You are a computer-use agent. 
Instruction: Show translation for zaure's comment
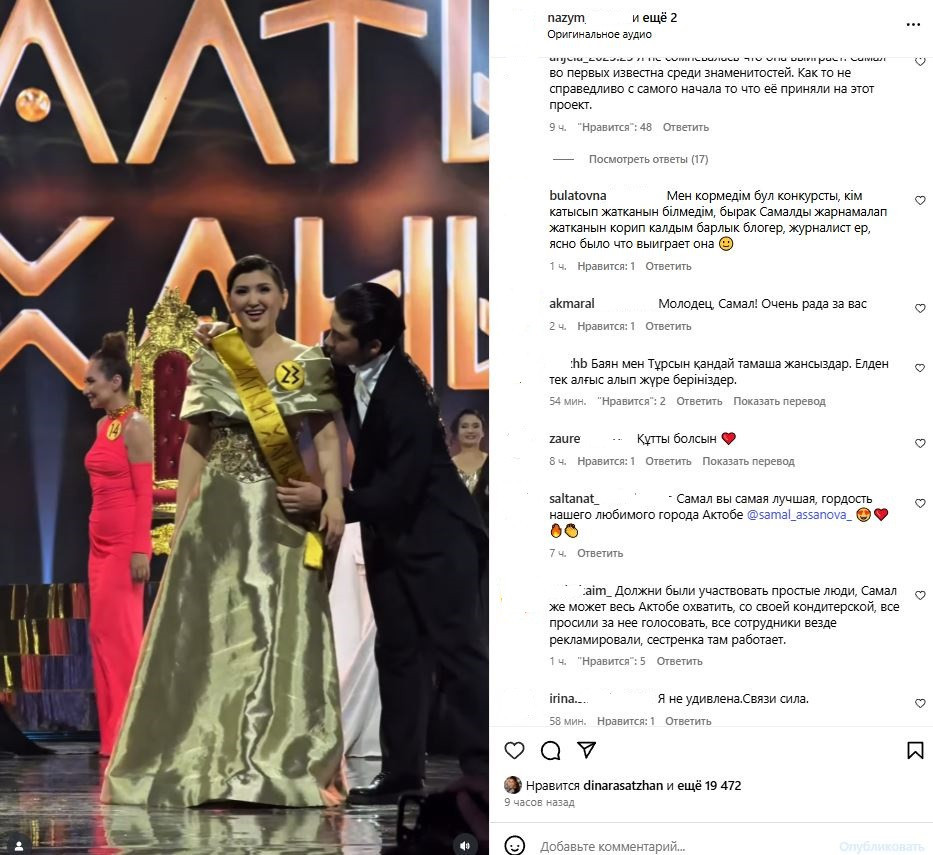pos(748,461)
